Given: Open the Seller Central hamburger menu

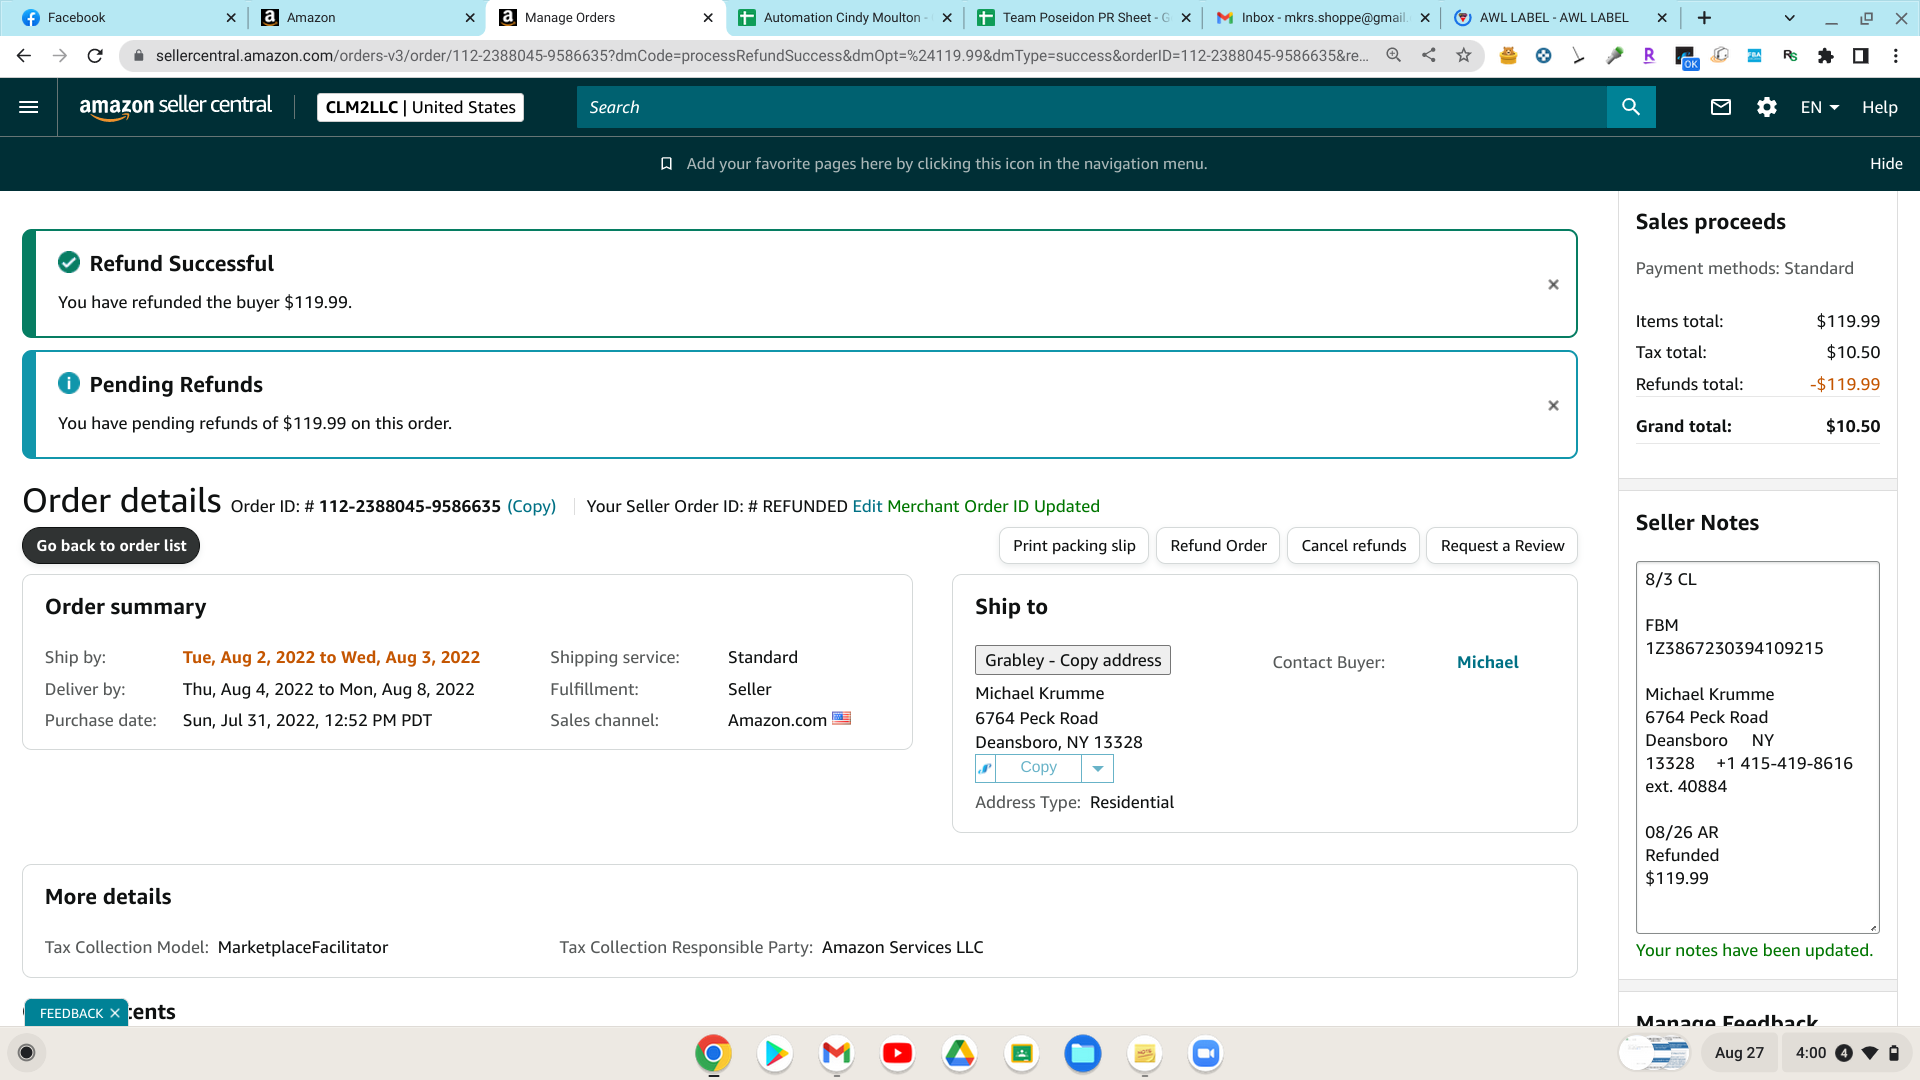Looking at the screenshot, I should tap(29, 107).
